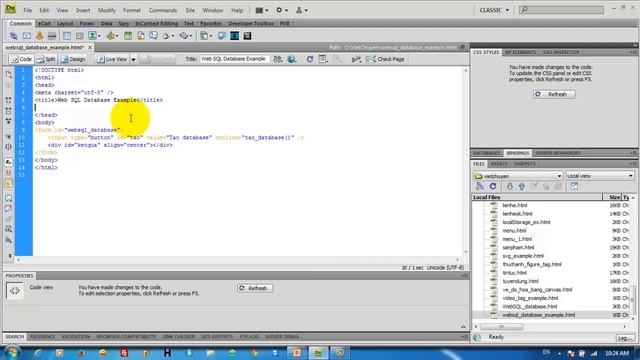This screenshot has width=640, height=360.
Task: Click the Log... button
Action: click(x=625, y=338)
